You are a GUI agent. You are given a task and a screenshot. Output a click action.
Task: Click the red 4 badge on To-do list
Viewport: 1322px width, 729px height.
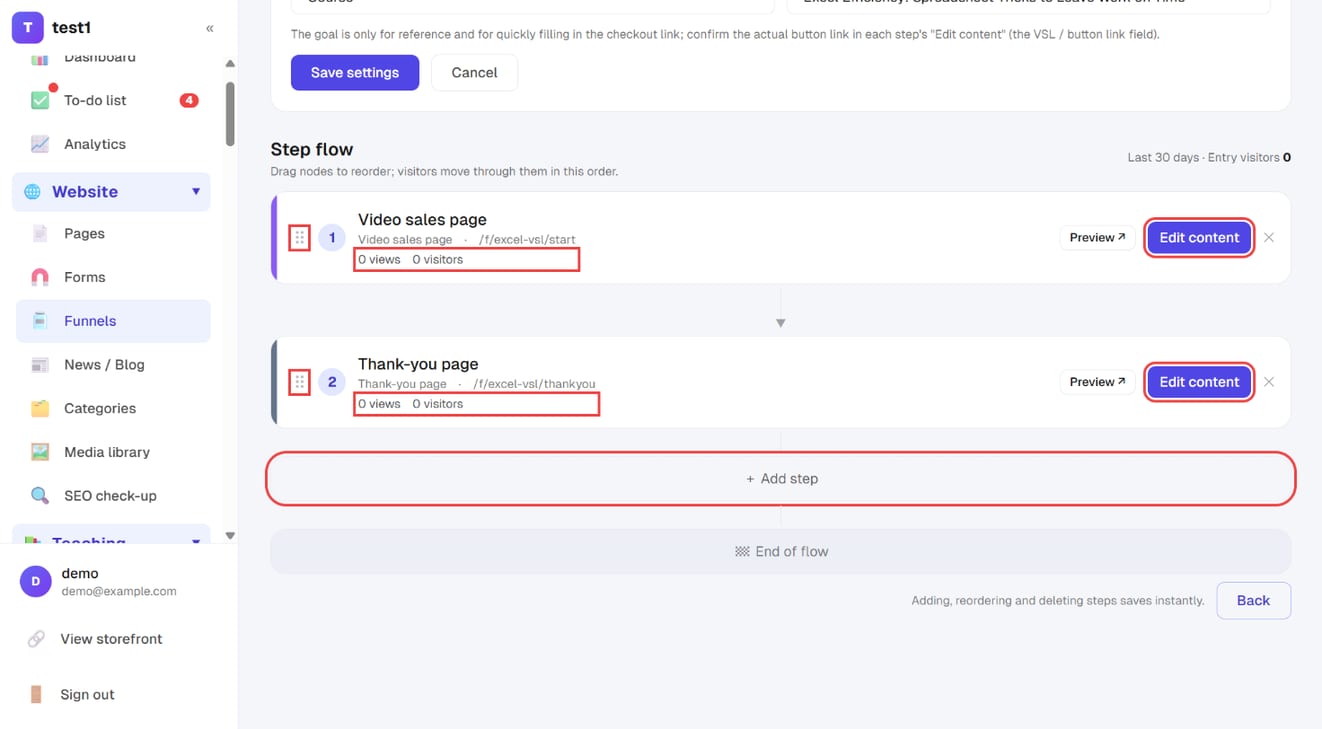tap(189, 100)
